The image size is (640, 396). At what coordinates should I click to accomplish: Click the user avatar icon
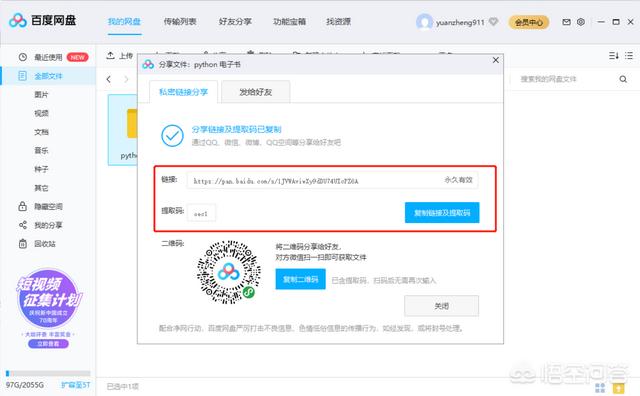(x=424, y=22)
